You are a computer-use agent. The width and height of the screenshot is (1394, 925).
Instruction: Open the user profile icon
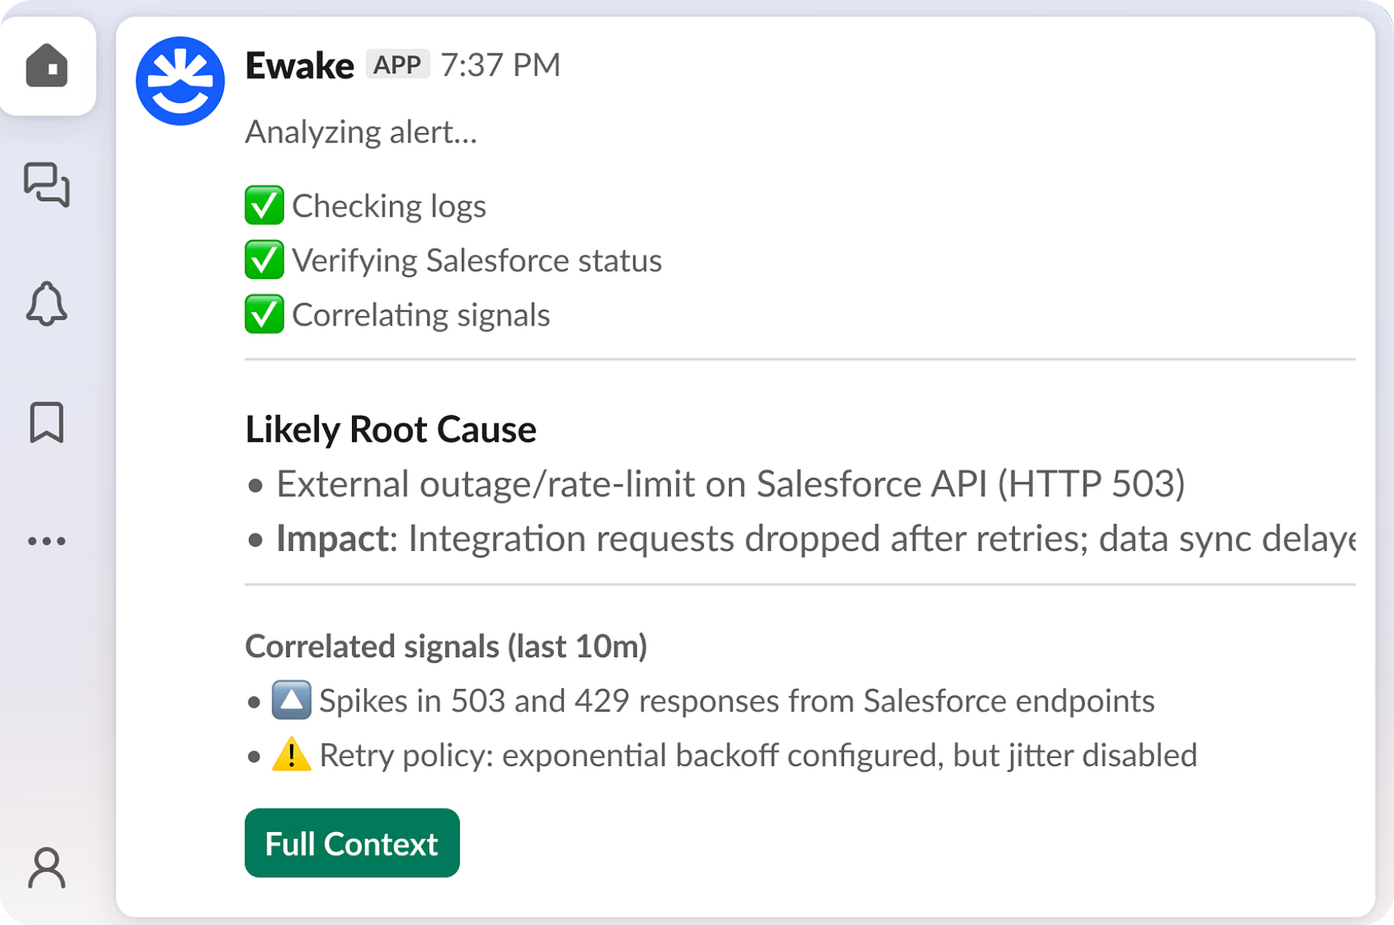(47, 868)
